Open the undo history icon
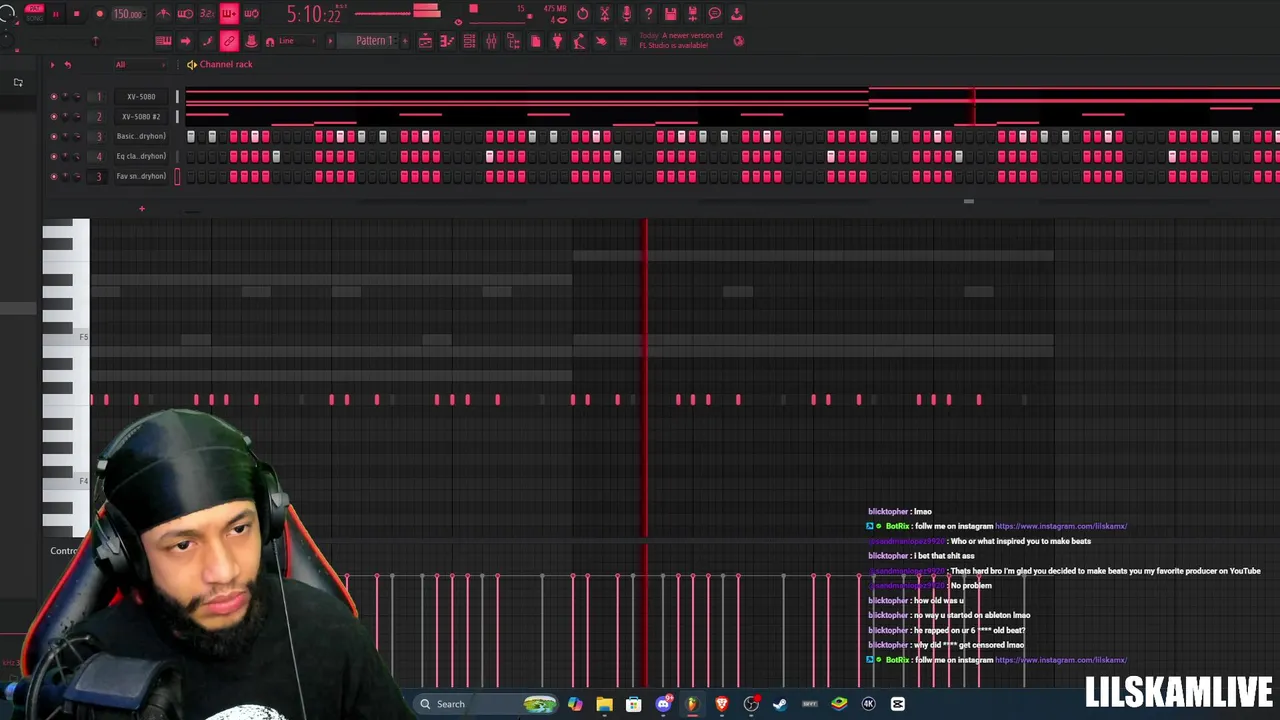Screen dimensions: 1280x720 click(583, 14)
